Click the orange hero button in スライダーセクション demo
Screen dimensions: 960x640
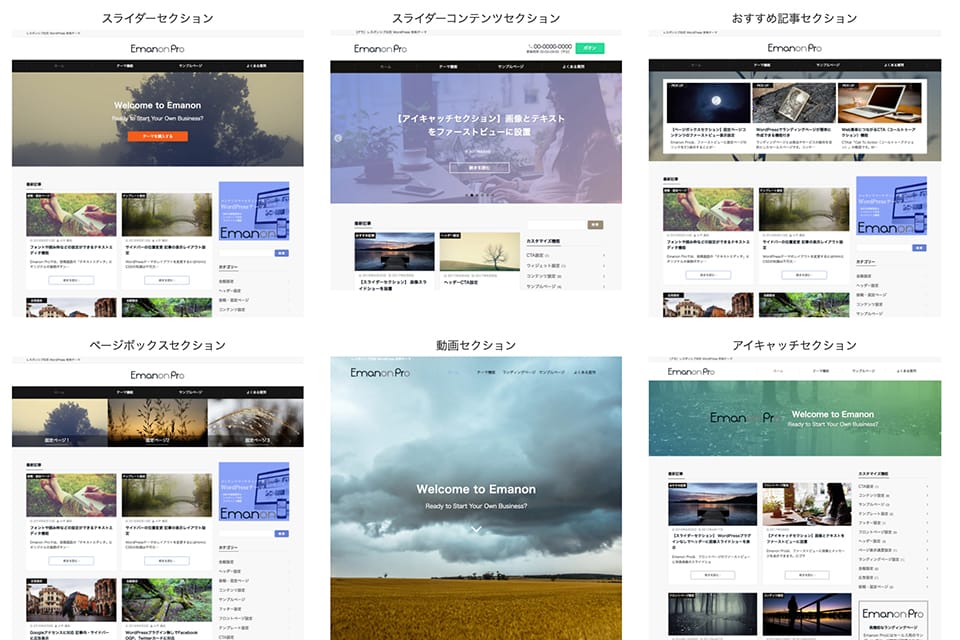tap(157, 136)
